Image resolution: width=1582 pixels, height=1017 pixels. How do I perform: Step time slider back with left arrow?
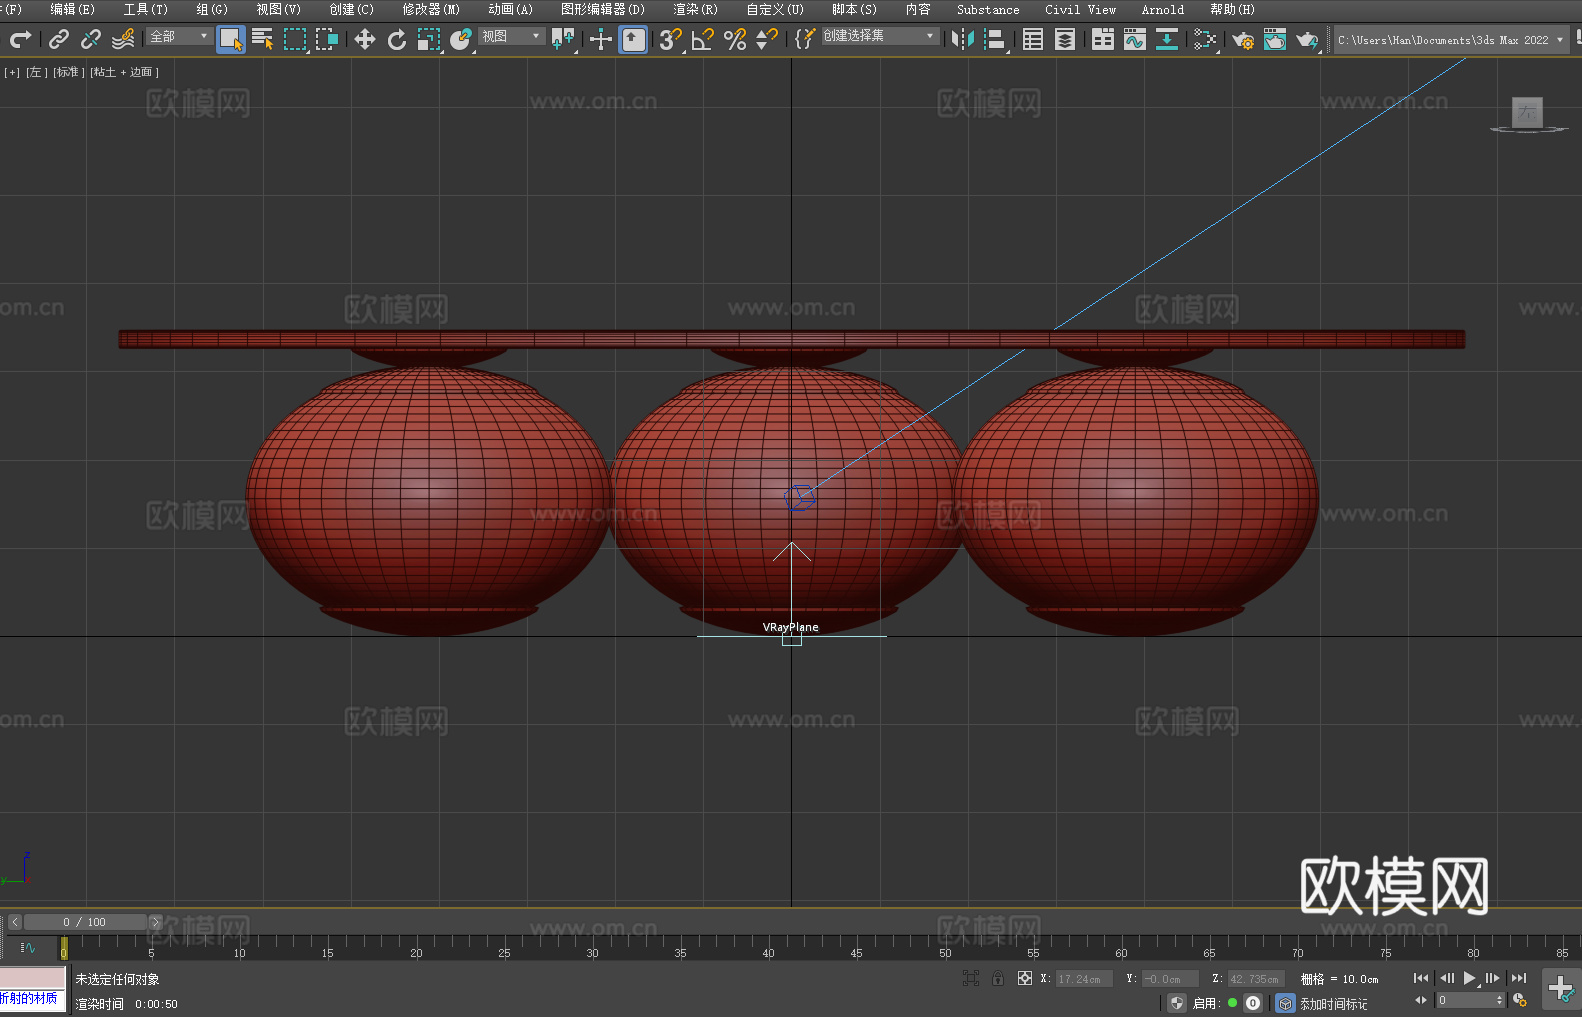[x=15, y=922]
